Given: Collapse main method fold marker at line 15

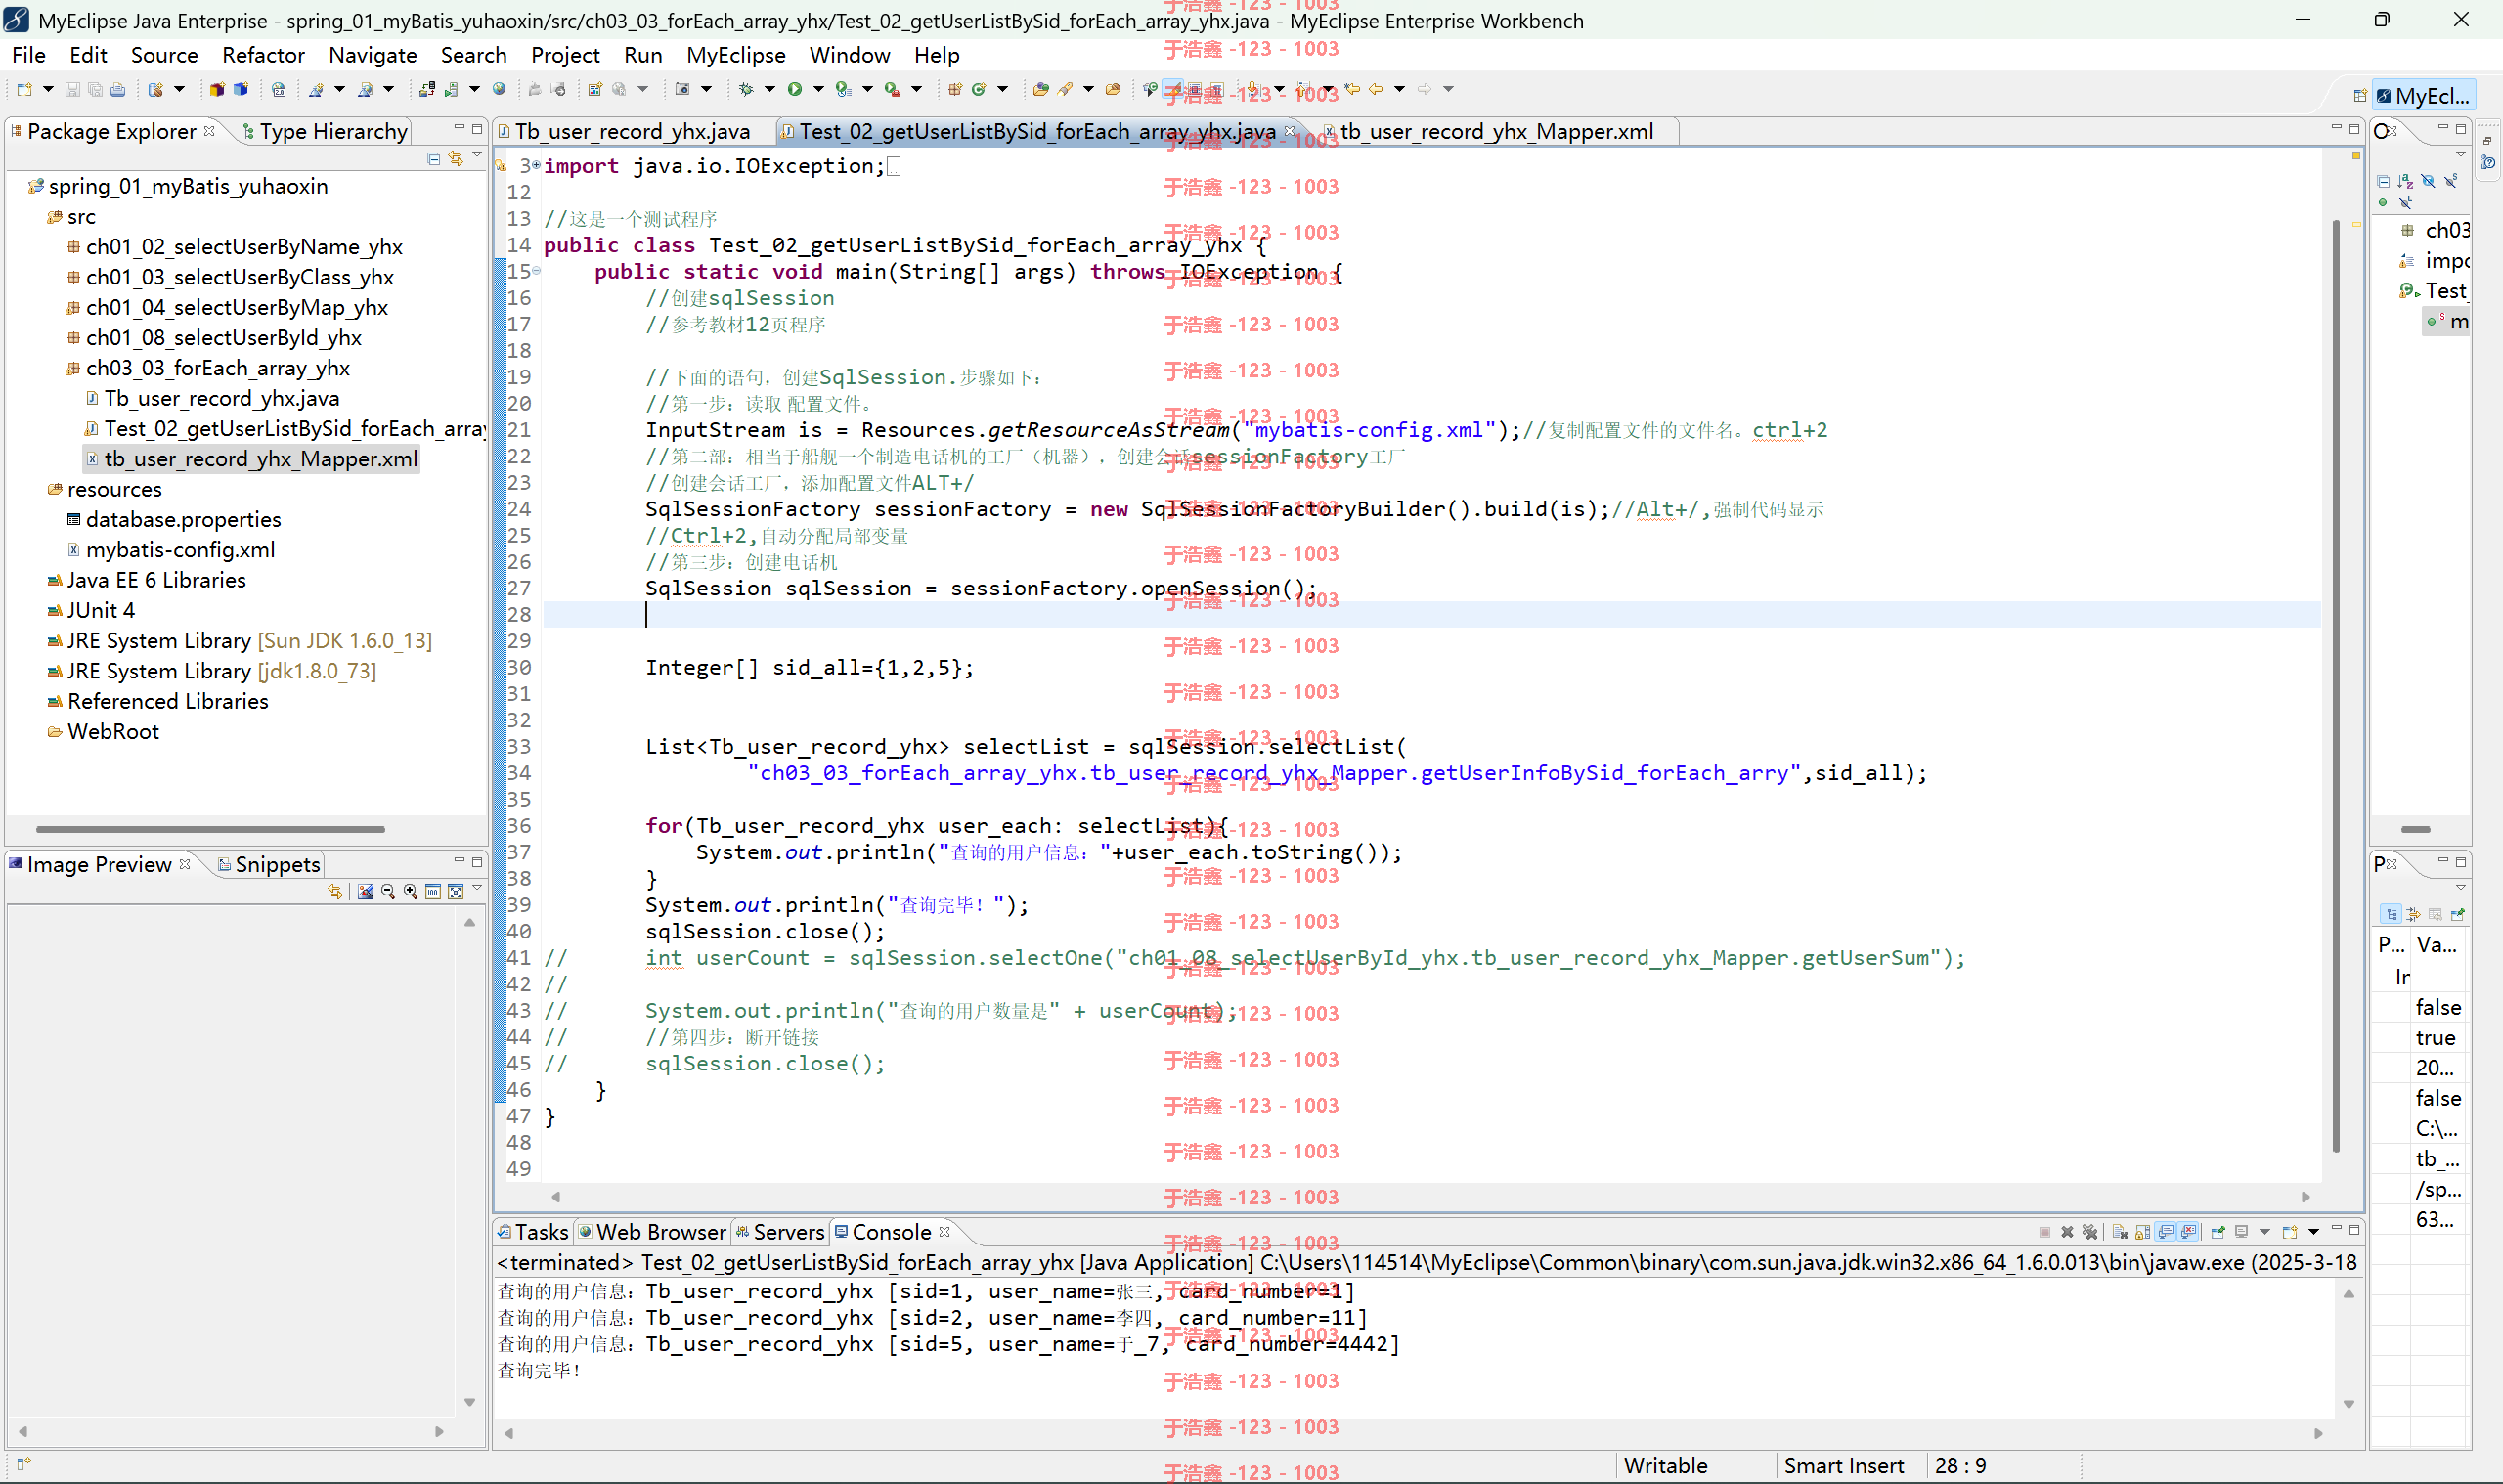Looking at the screenshot, I should point(536,271).
